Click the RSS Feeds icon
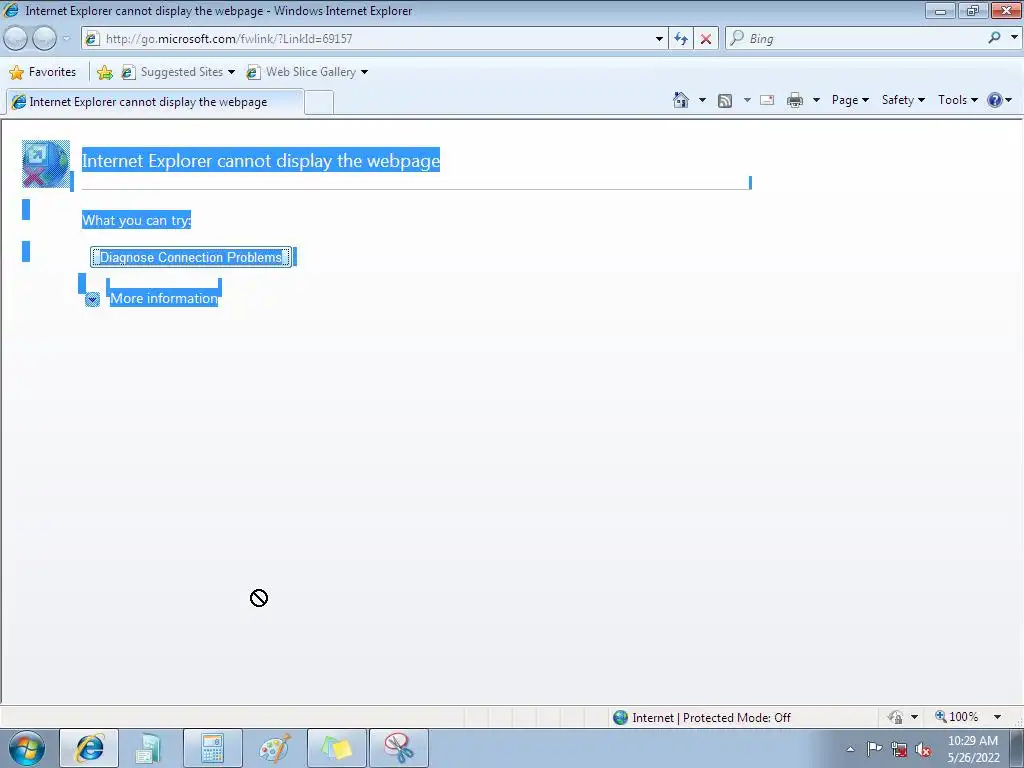Image resolution: width=1024 pixels, height=768 pixels. (724, 100)
